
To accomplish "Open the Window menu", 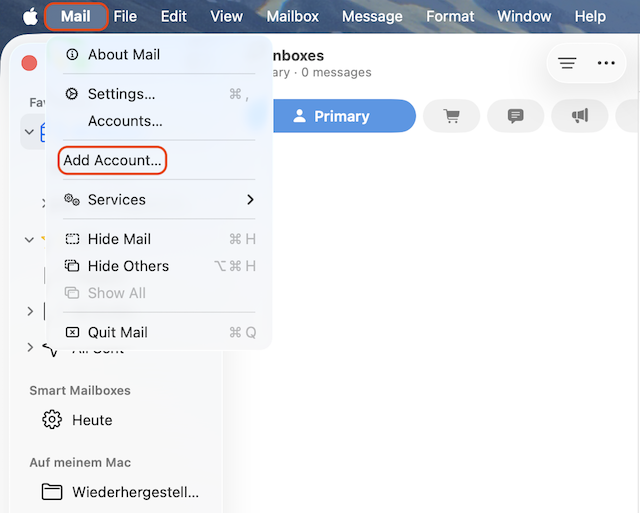I will 524,16.
